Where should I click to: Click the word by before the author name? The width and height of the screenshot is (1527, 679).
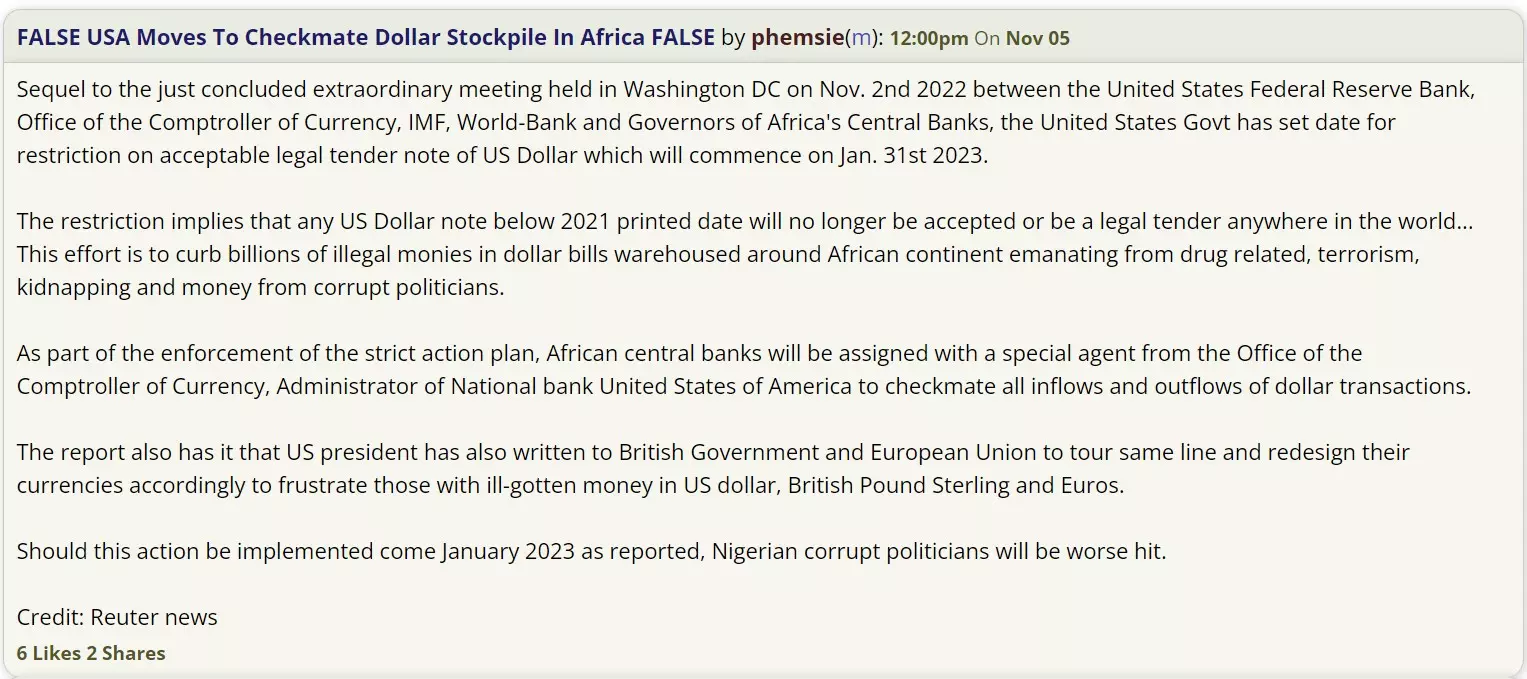coord(733,37)
